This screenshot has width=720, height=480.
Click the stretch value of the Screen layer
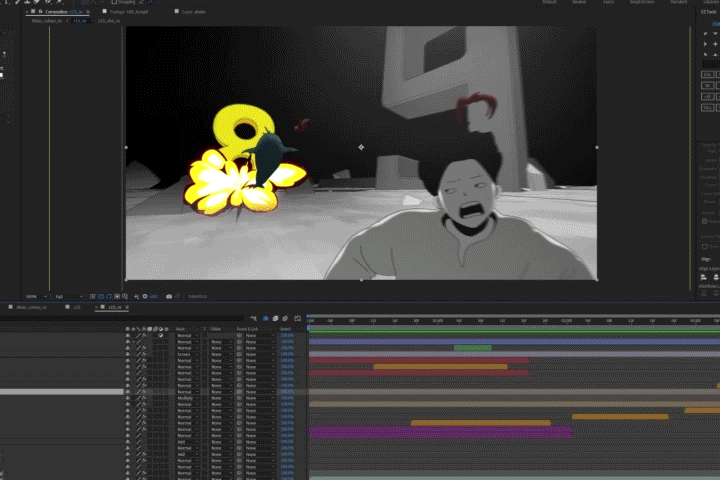coord(287,355)
